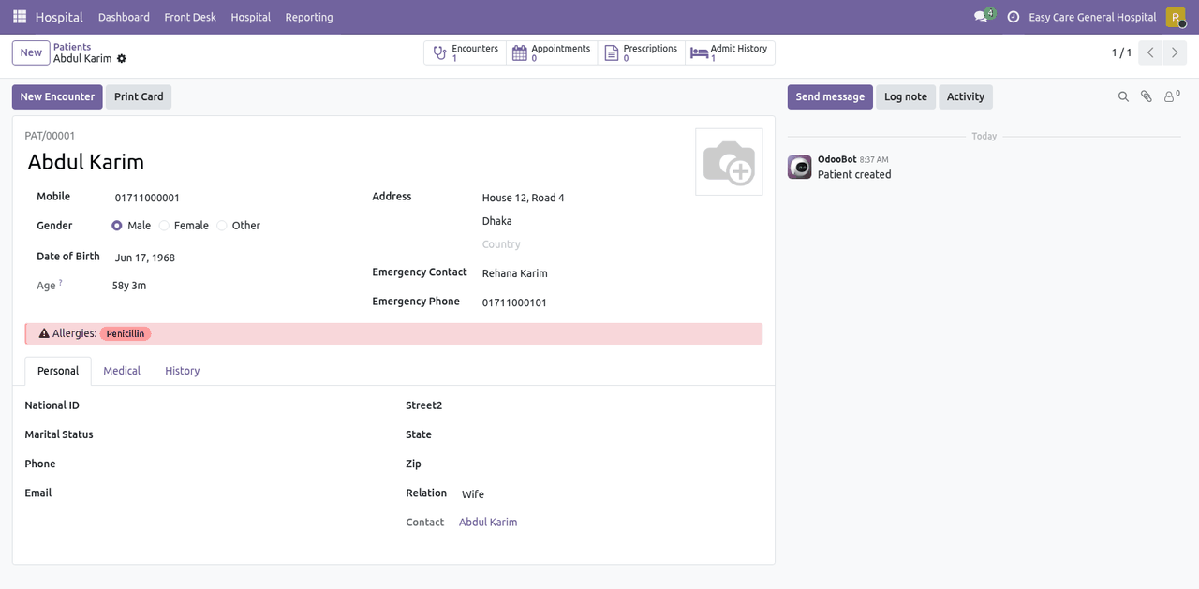Click the Age value 58y 3m
This screenshot has height=589, width=1199.
[128, 285]
